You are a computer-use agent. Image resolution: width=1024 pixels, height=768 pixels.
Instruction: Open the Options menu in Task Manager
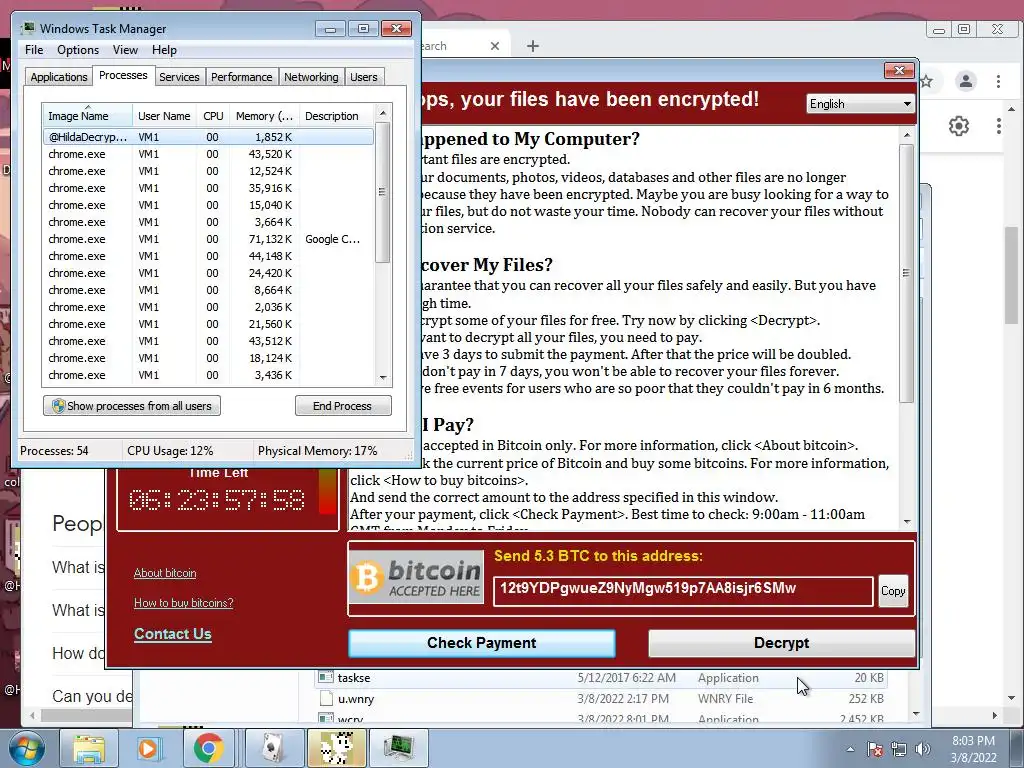(x=78, y=50)
